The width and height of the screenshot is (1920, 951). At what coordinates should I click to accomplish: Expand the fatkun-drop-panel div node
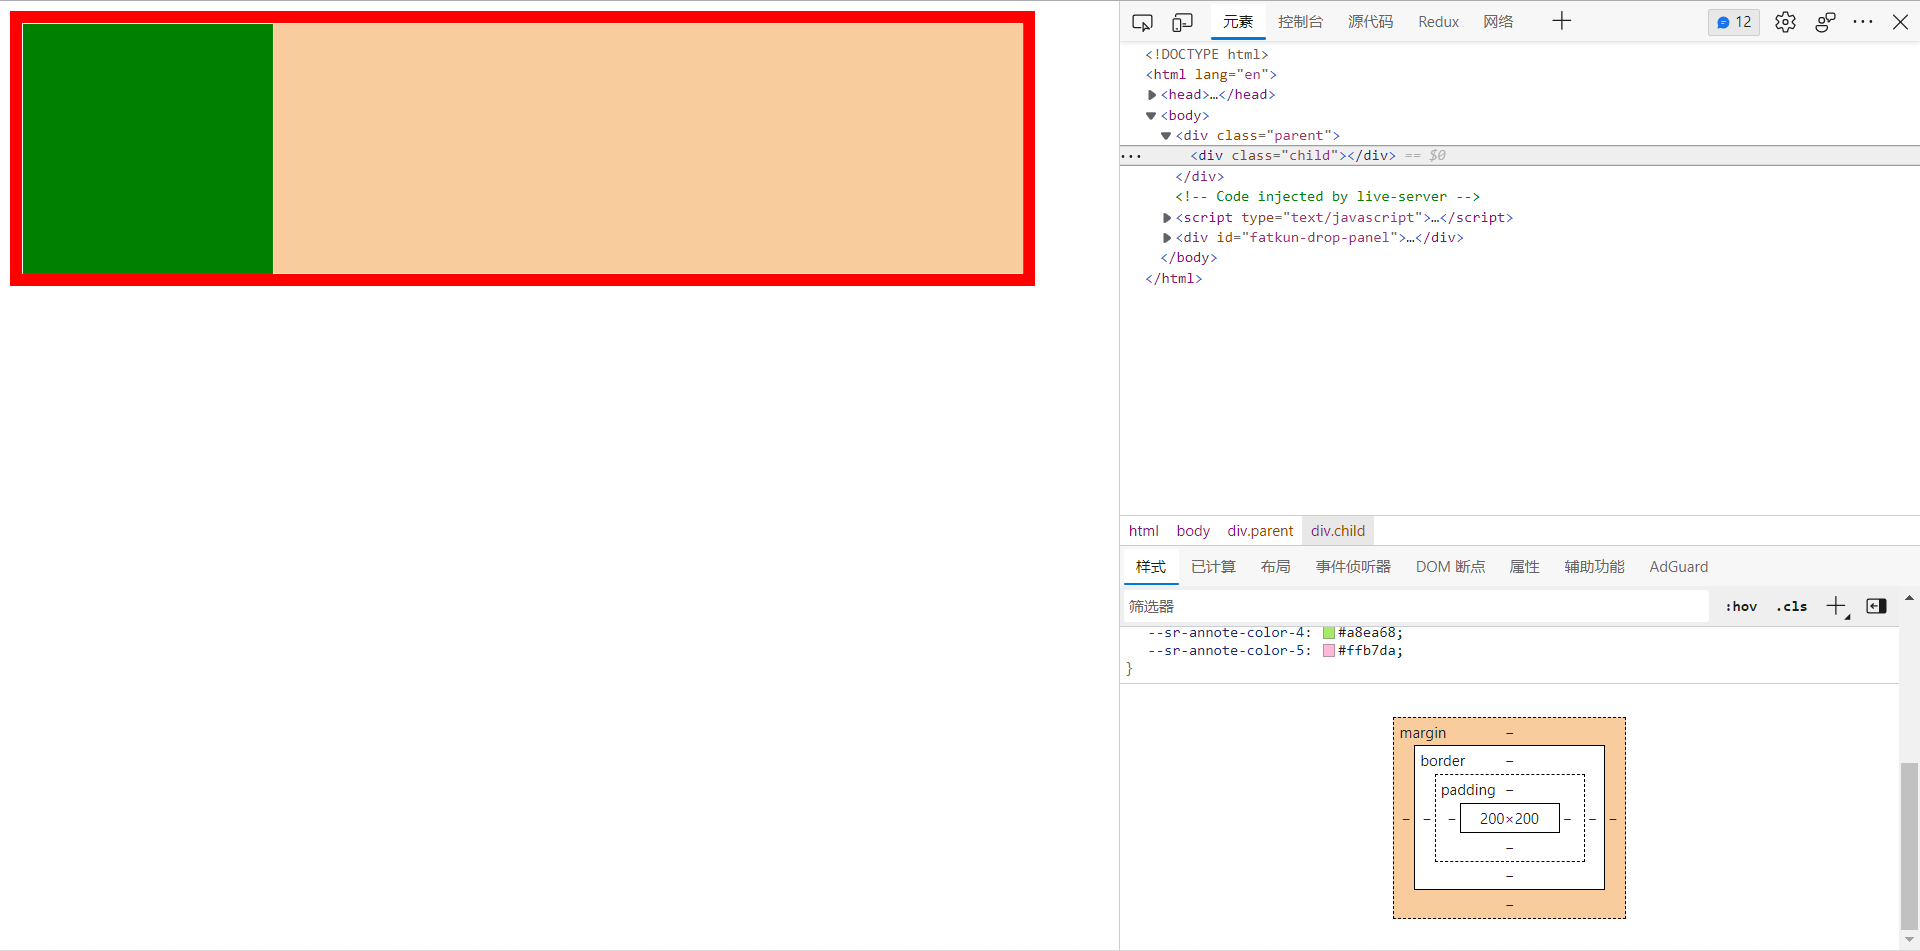pyautogui.click(x=1167, y=238)
